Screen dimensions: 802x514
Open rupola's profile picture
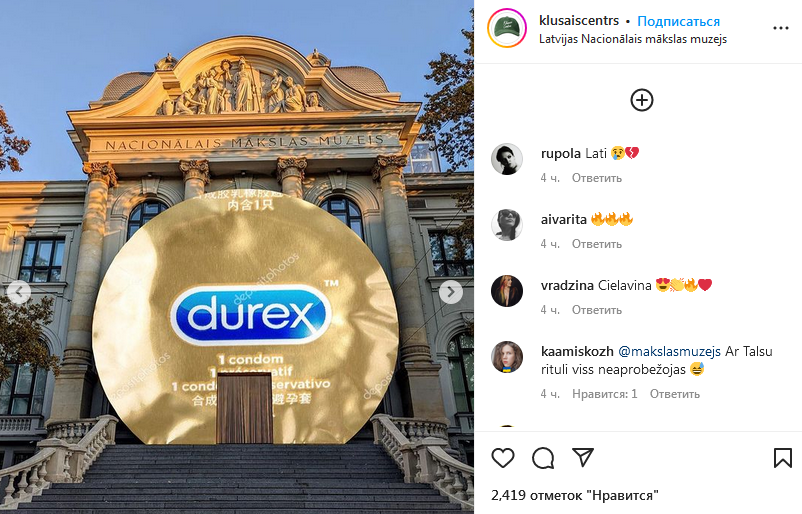point(507,159)
